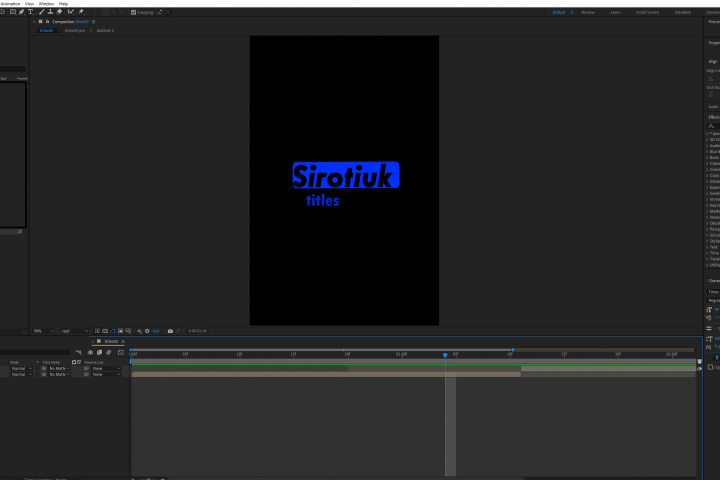Image resolution: width=720 pixels, height=480 pixels.
Task: Select the Brush tool
Action: pos(42,12)
